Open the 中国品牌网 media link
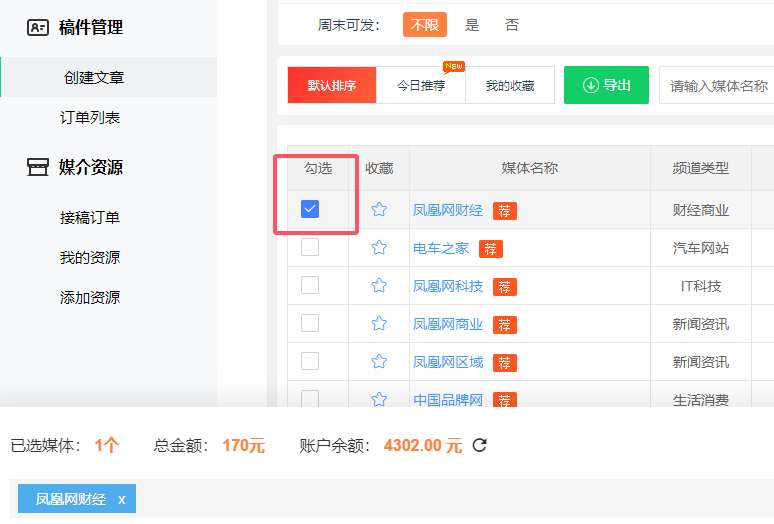 (x=448, y=400)
